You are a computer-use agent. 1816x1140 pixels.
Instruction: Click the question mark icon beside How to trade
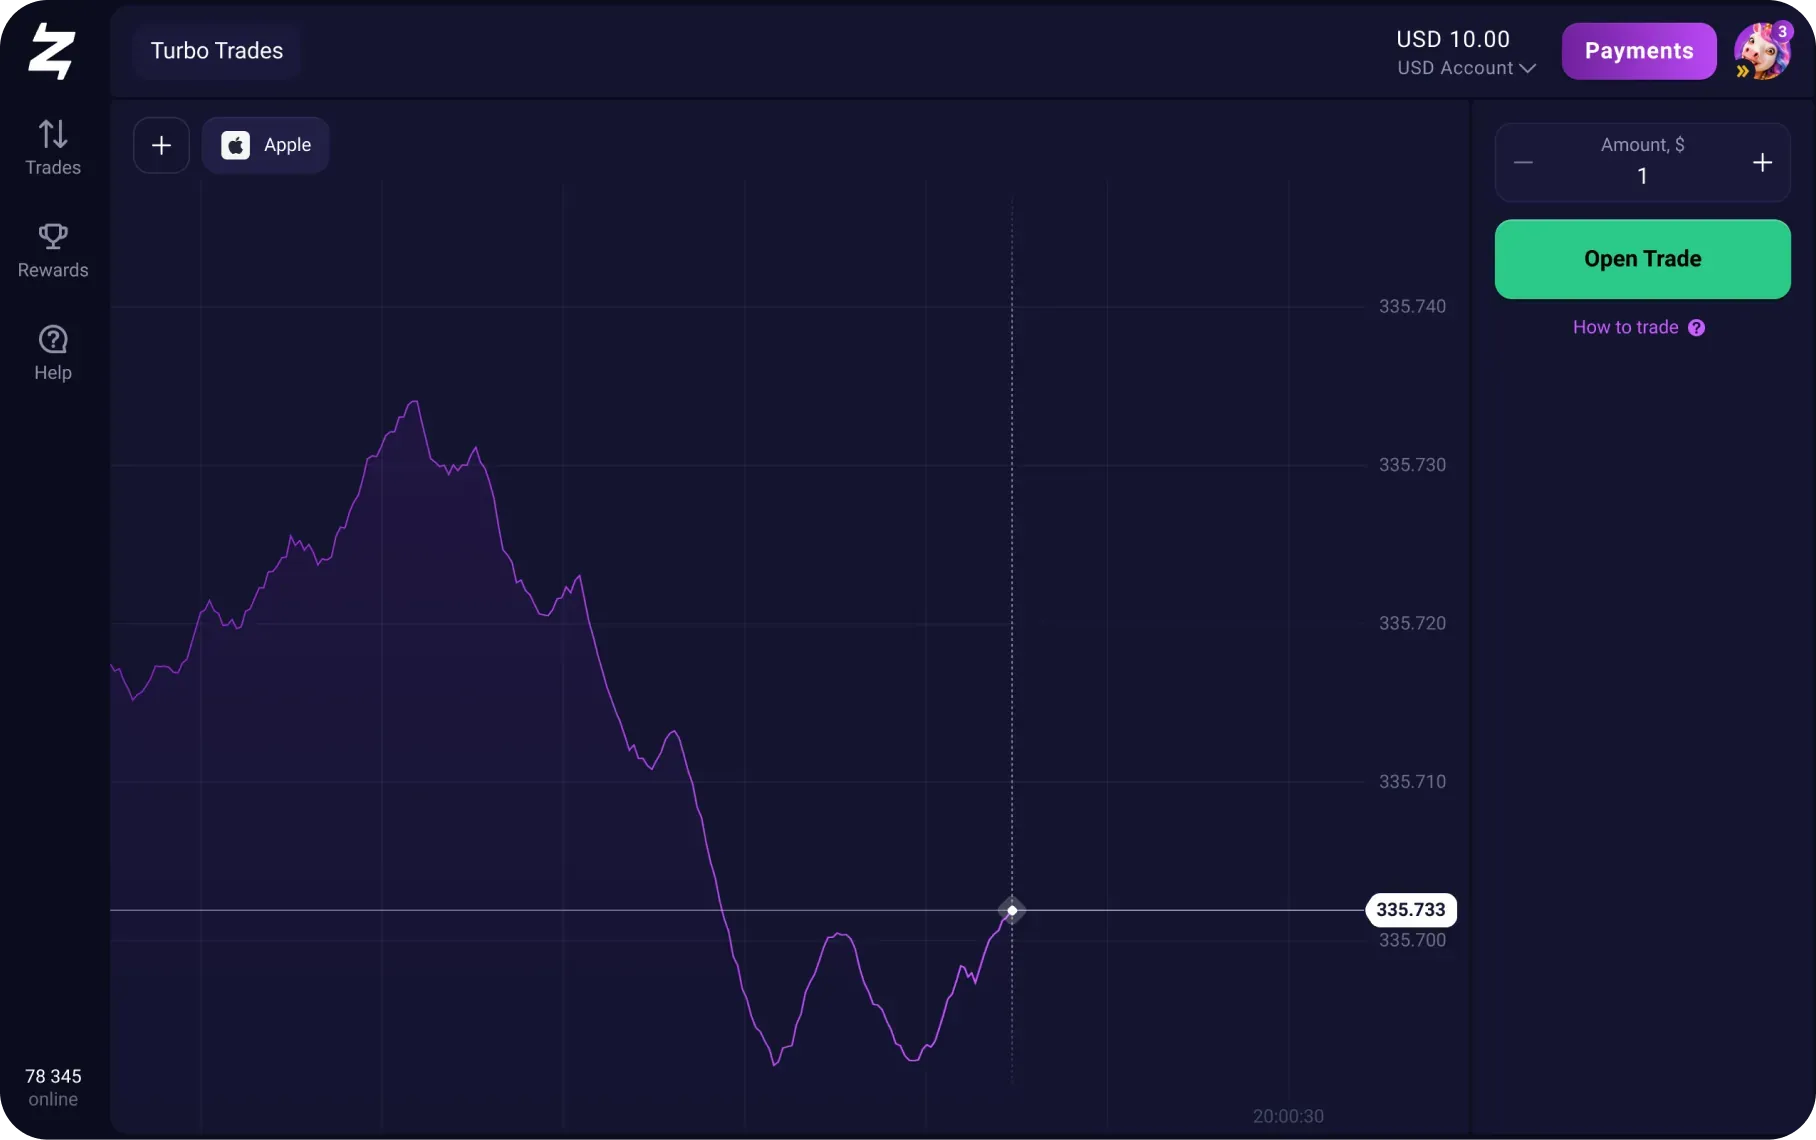(1696, 328)
